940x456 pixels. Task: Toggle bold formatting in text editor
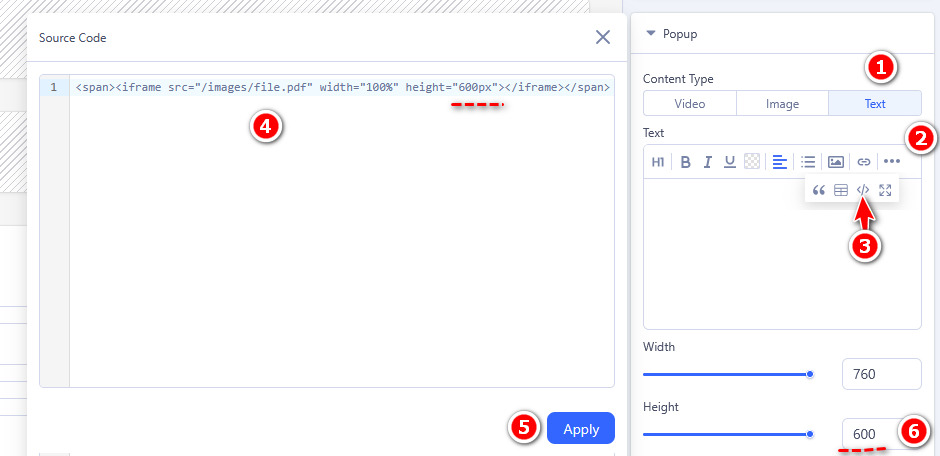point(686,162)
